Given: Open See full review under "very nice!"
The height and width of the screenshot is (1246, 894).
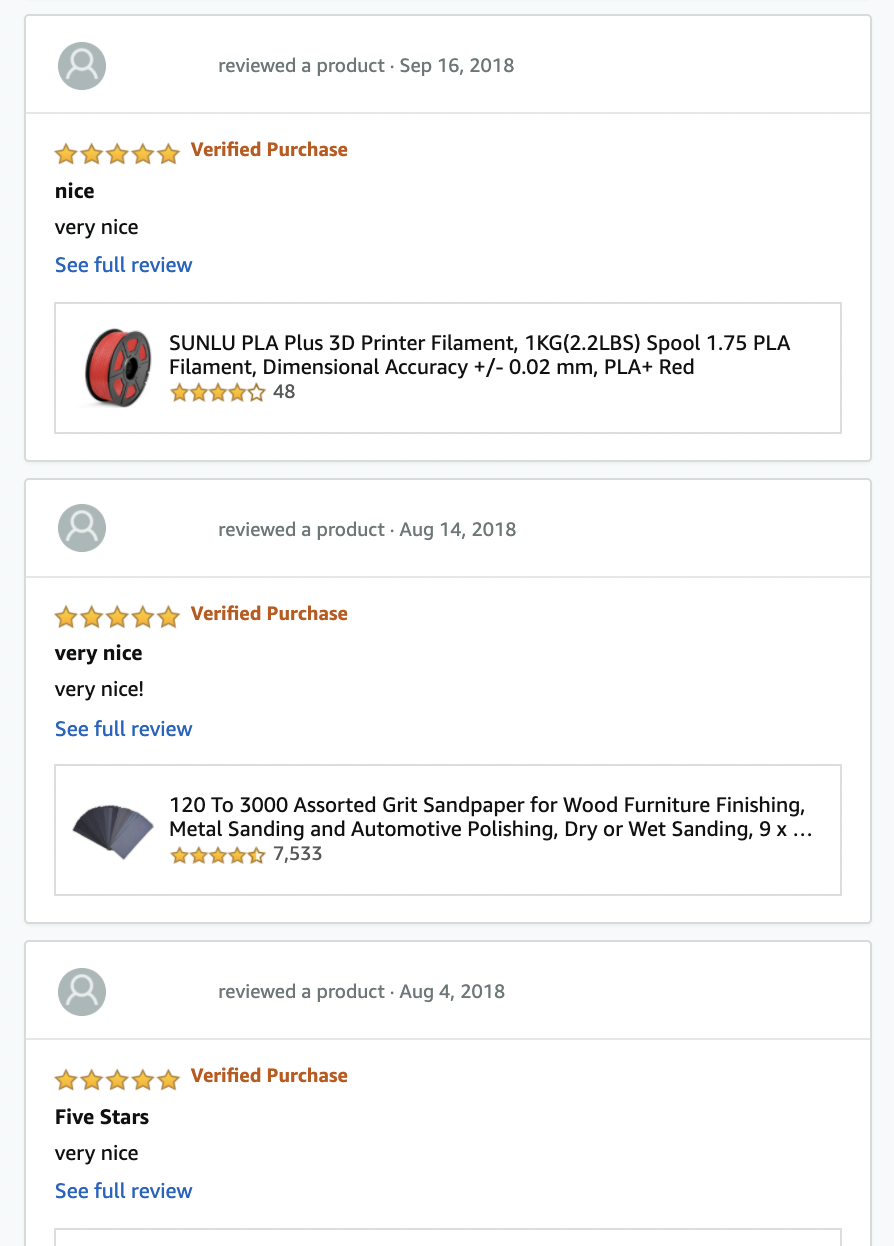Looking at the screenshot, I should tap(123, 729).
